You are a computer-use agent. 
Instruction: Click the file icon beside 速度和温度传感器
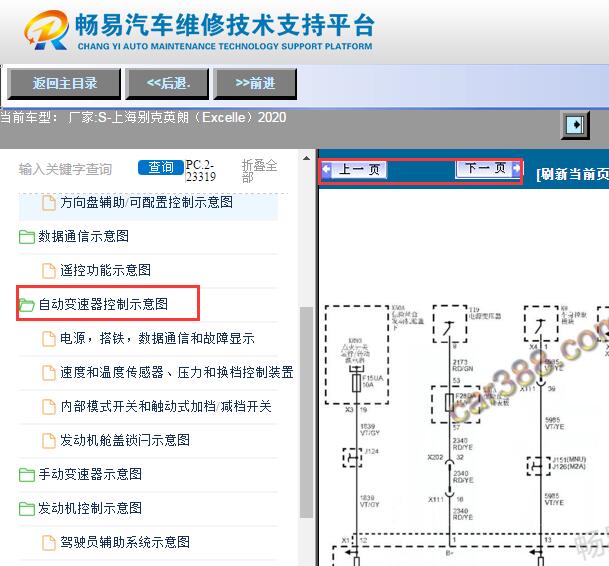coord(49,373)
